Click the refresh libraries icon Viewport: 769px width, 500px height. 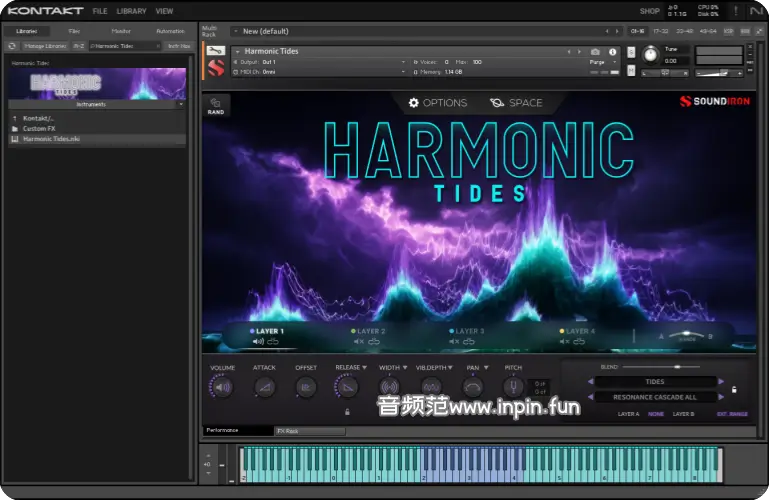click(12, 46)
